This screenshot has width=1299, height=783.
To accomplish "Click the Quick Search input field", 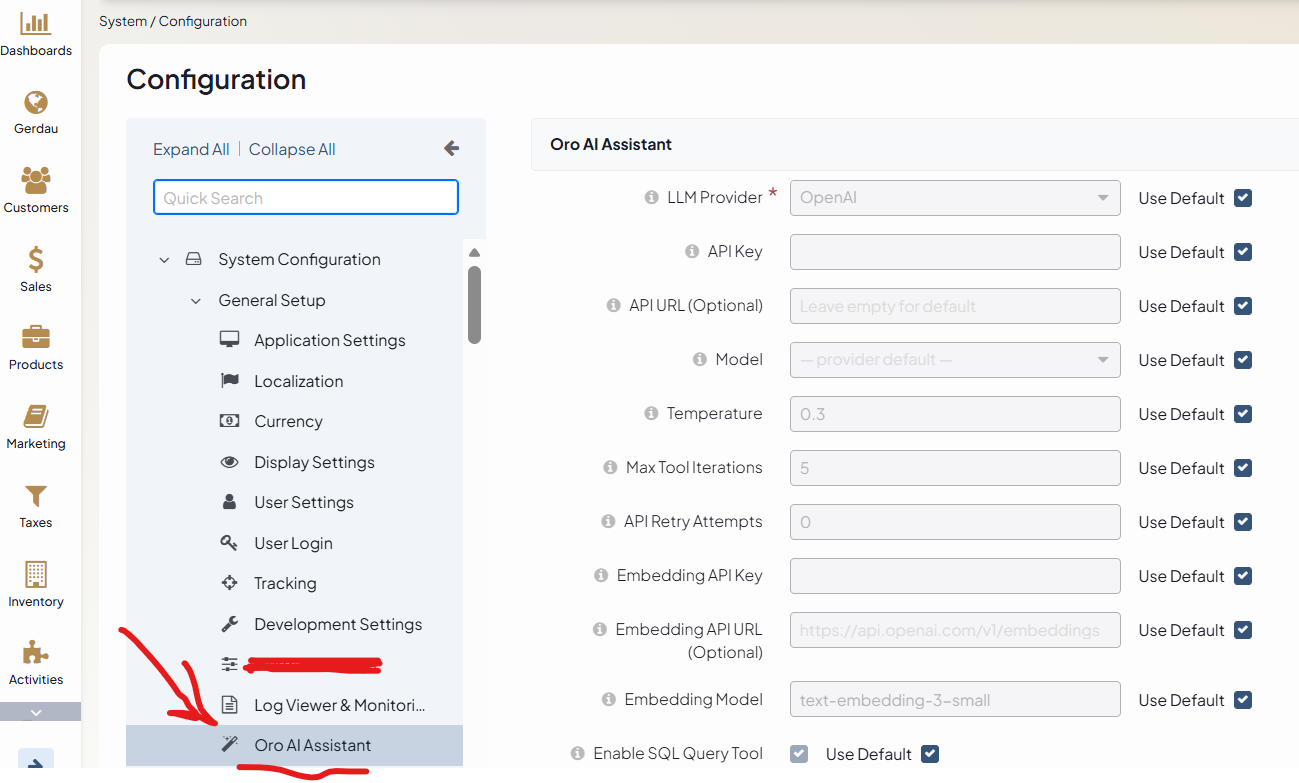I will pos(306,197).
